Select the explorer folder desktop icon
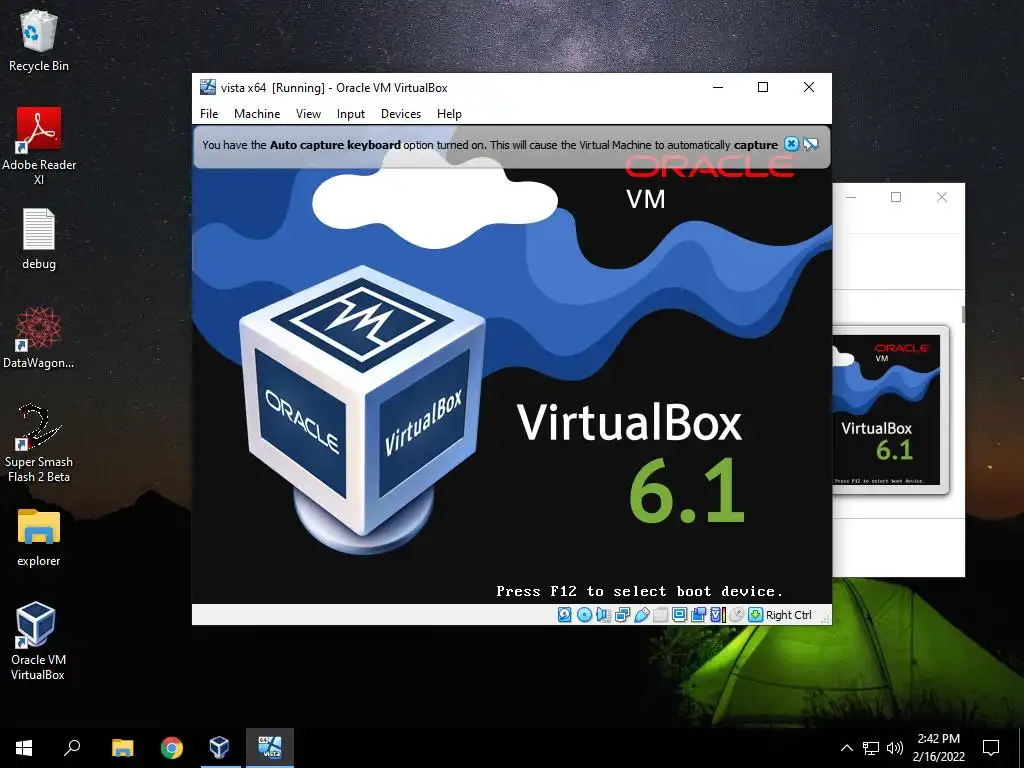Viewport: 1024px width, 768px height. [x=39, y=537]
